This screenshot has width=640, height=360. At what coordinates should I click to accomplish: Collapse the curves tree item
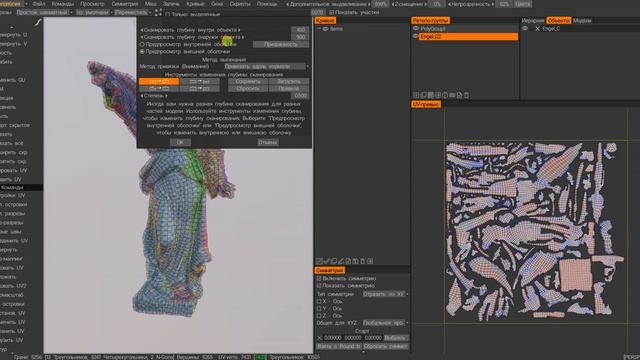click(x=319, y=29)
